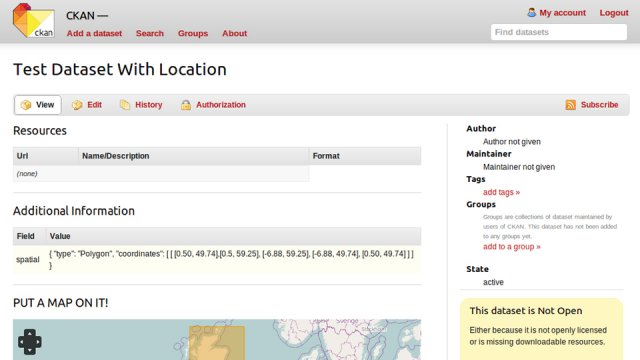The image size is (640, 360).
Task: Click the Maintainer not given text
Action: coord(519,167)
